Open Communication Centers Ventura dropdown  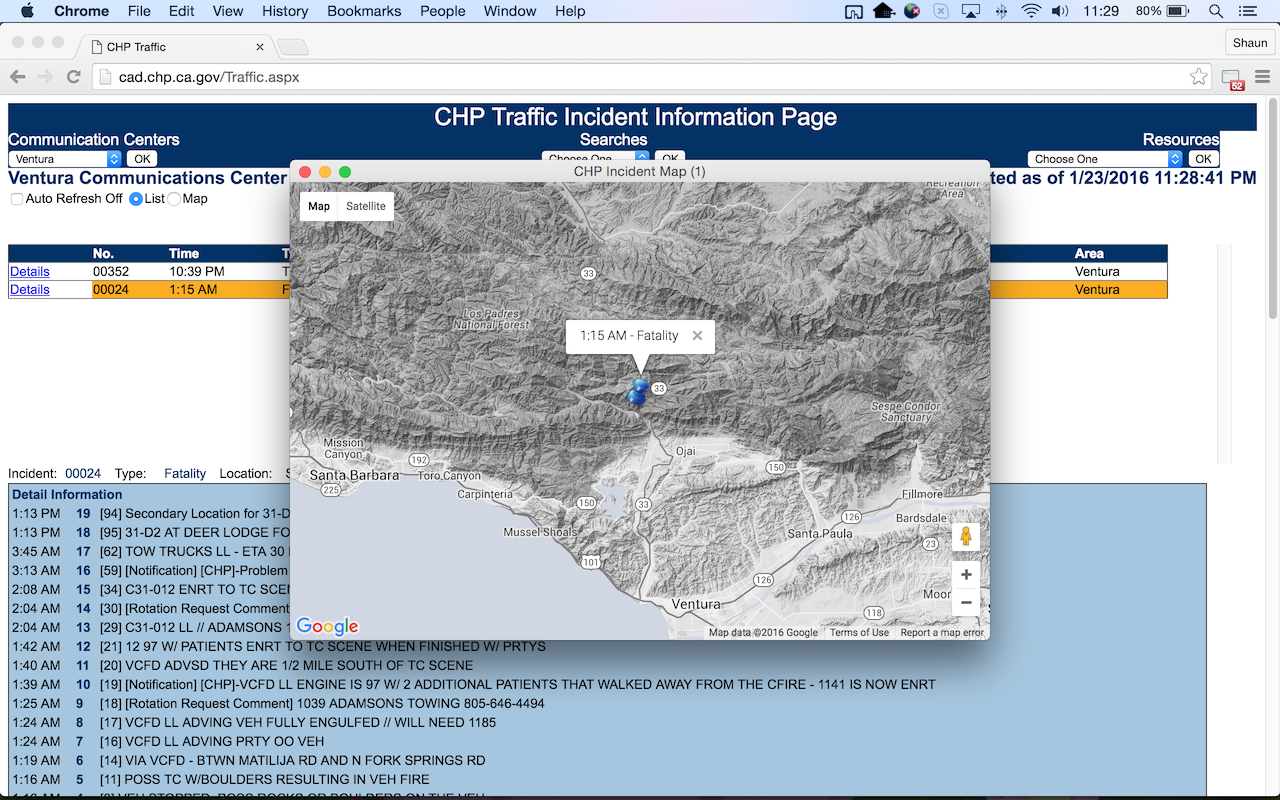(x=65, y=159)
